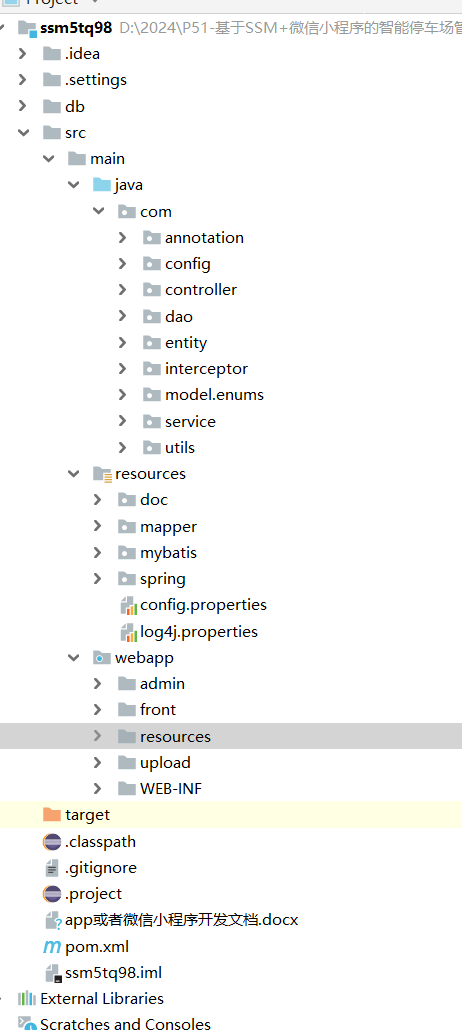
Task: Collapse the src folder
Action: 23,133
